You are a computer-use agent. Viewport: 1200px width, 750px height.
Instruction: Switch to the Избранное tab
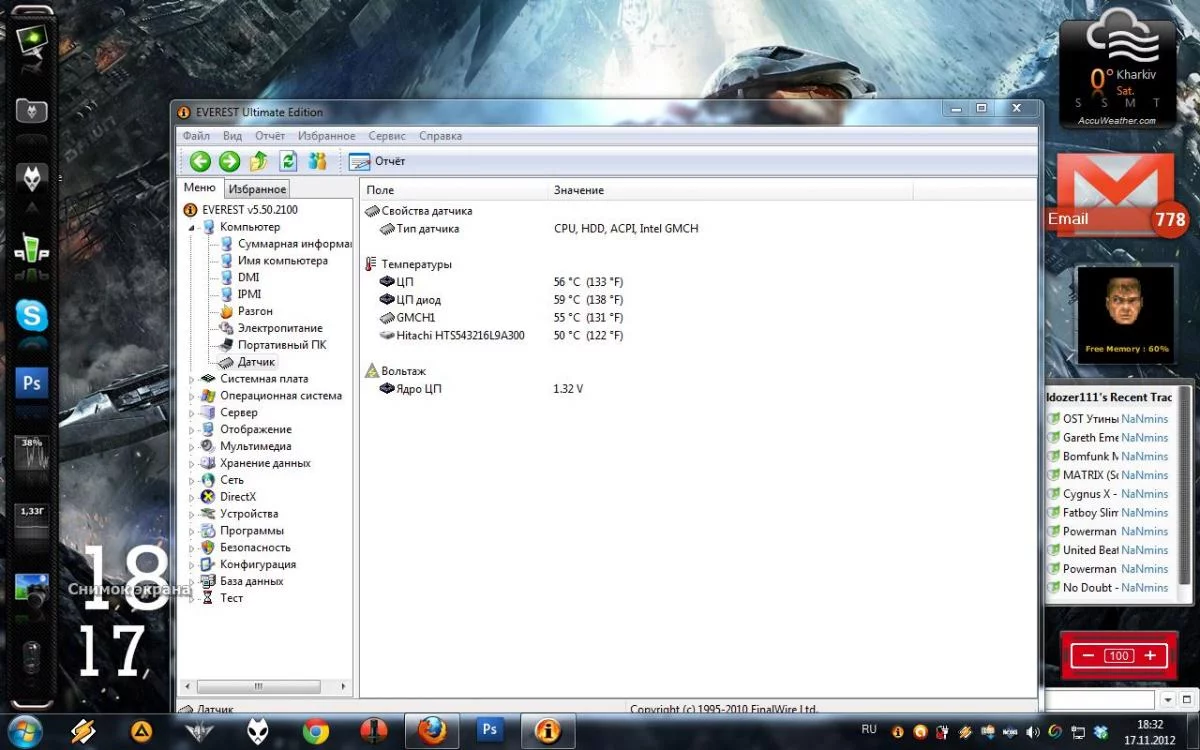point(256,189)
